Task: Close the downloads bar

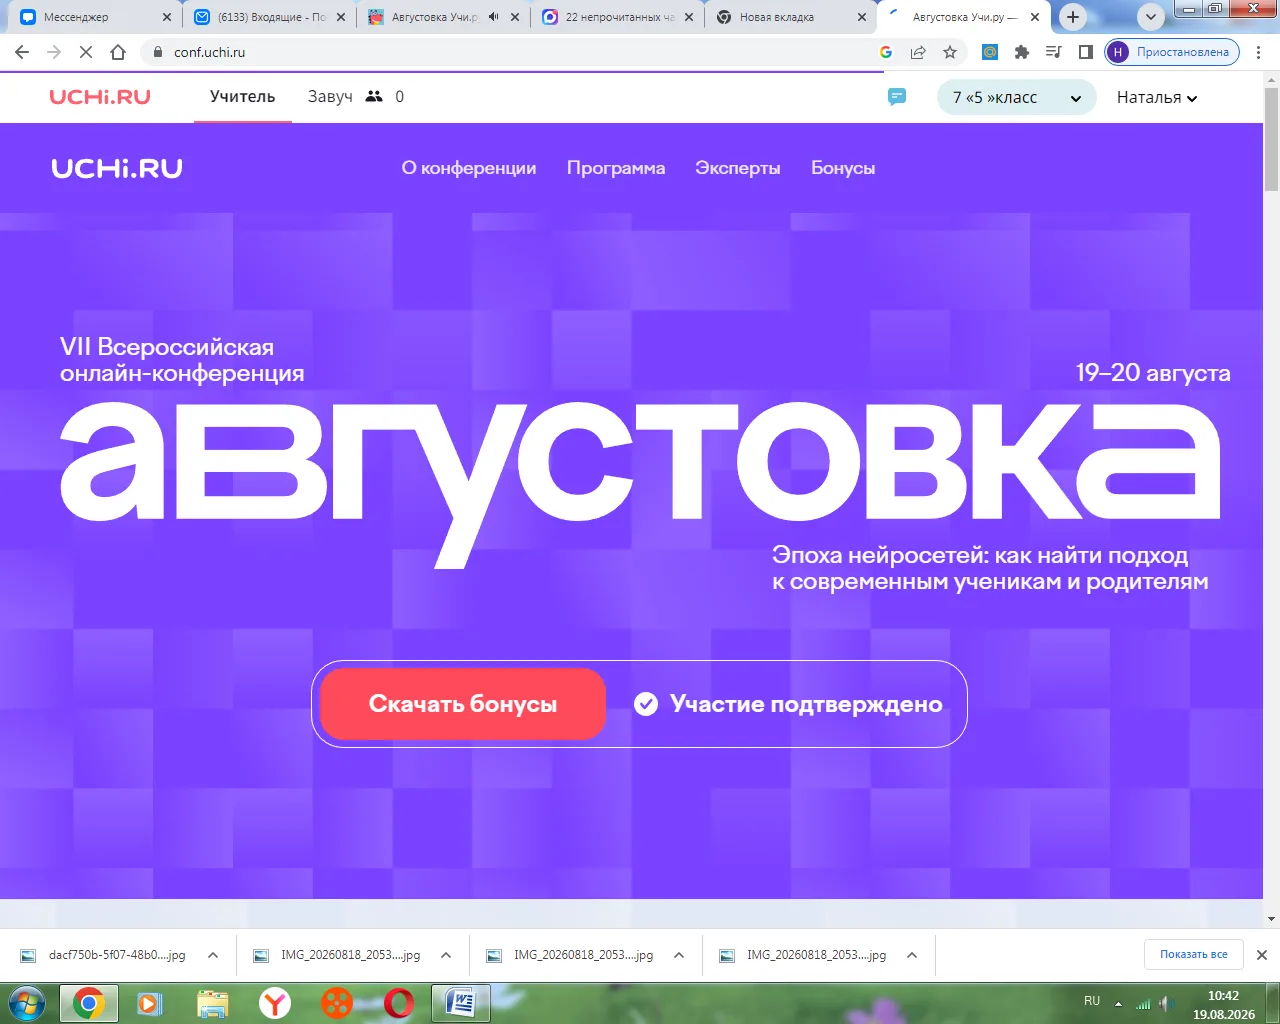Action: coord(1262,955)
